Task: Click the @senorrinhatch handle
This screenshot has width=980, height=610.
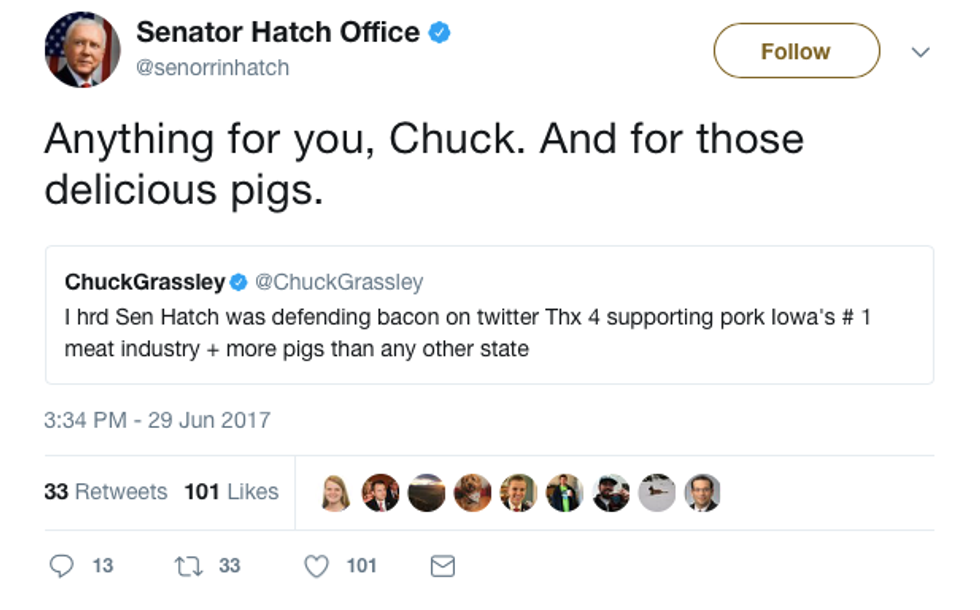Action: [212, 67]
